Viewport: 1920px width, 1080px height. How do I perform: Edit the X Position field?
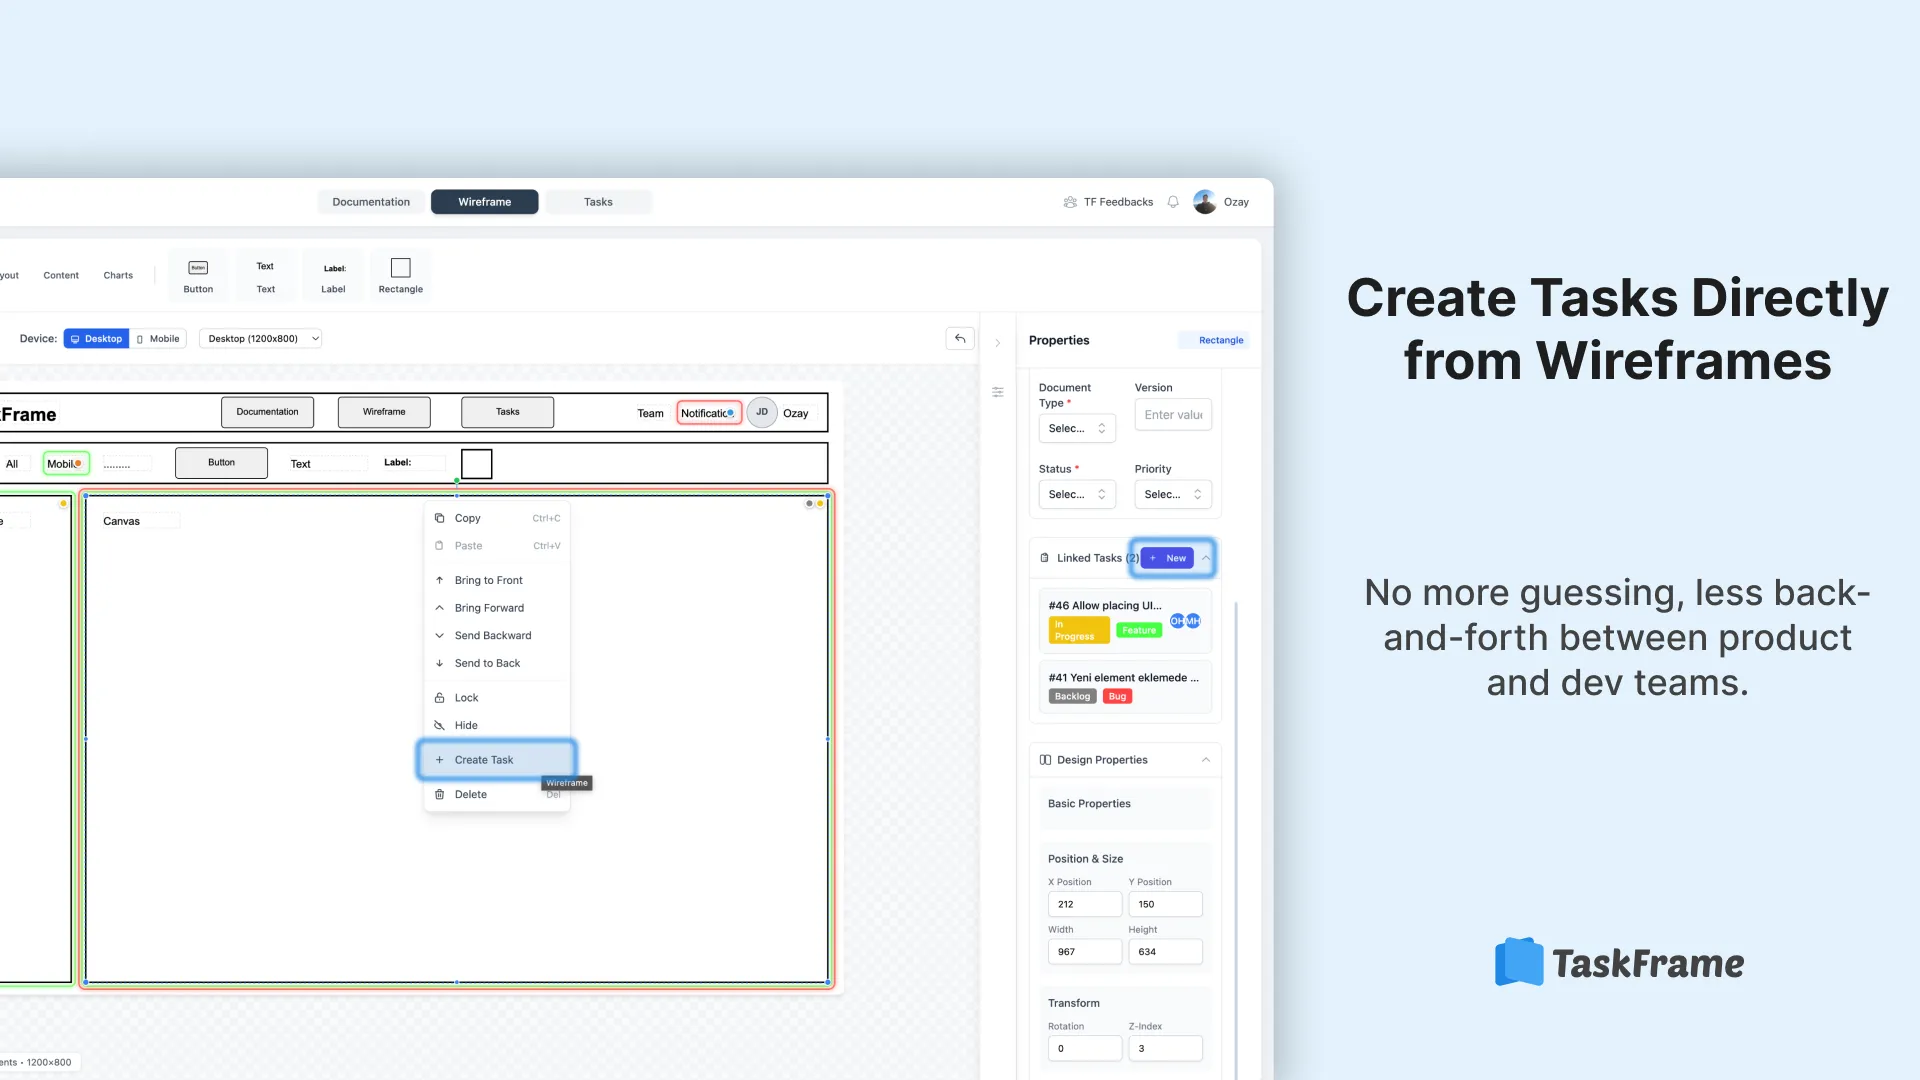(x=1085, y=904)
